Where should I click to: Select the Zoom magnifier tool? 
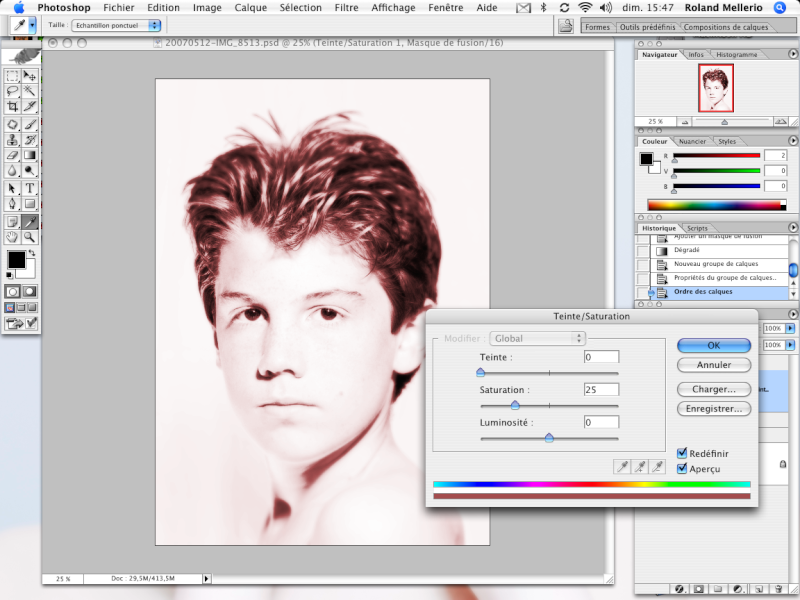coord(30,237)
